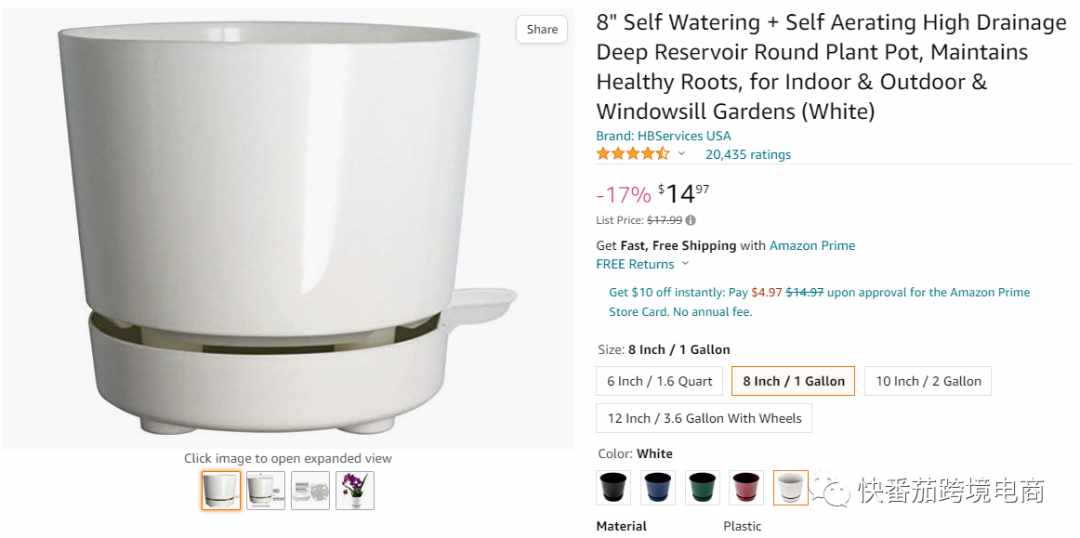Show the first white pot thumbnail
The height and width of the screenshot is (538, 1080).
coord(221,490)
